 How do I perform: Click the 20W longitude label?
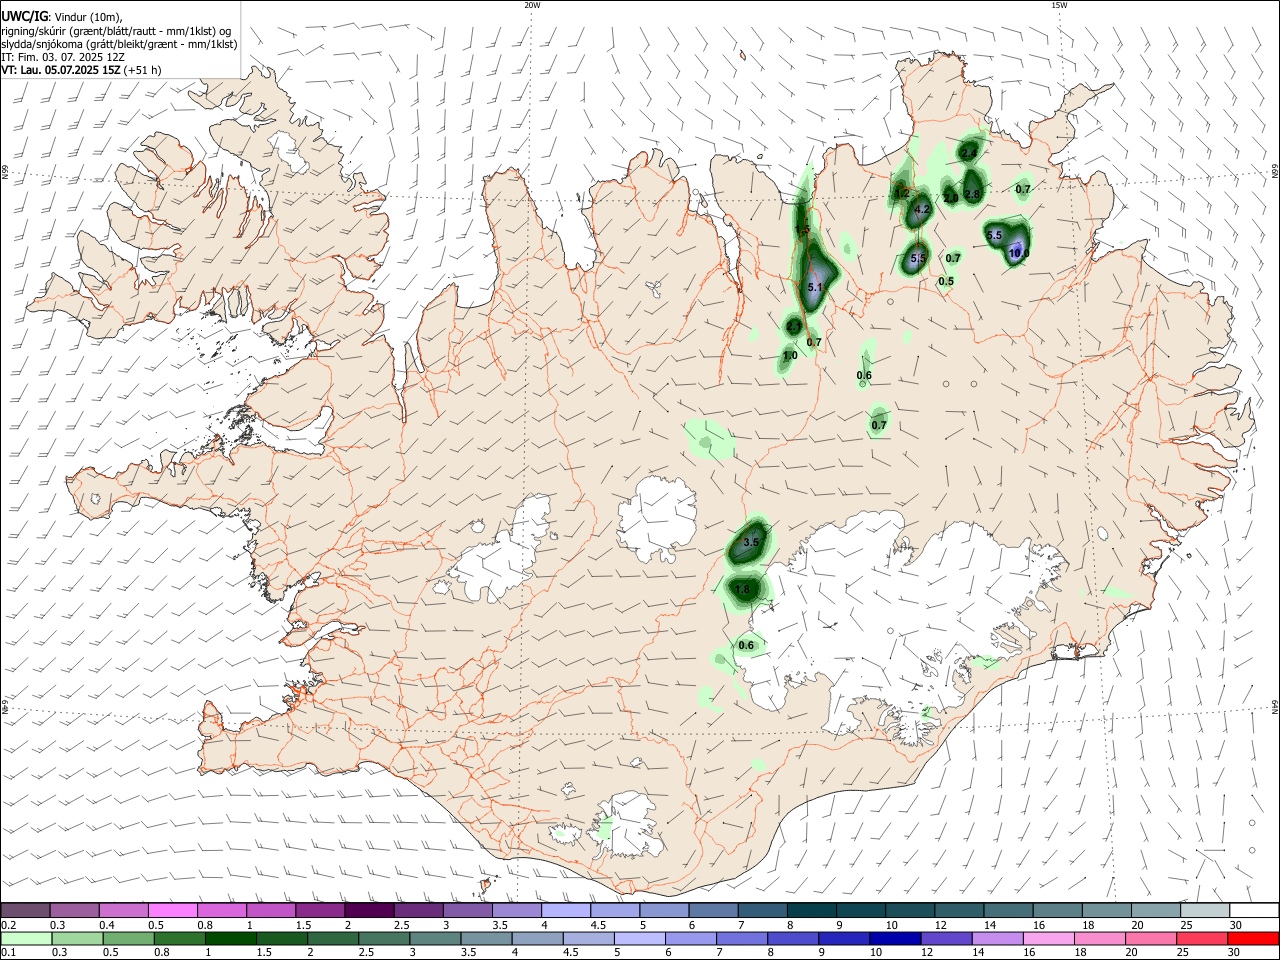(532, 4)
